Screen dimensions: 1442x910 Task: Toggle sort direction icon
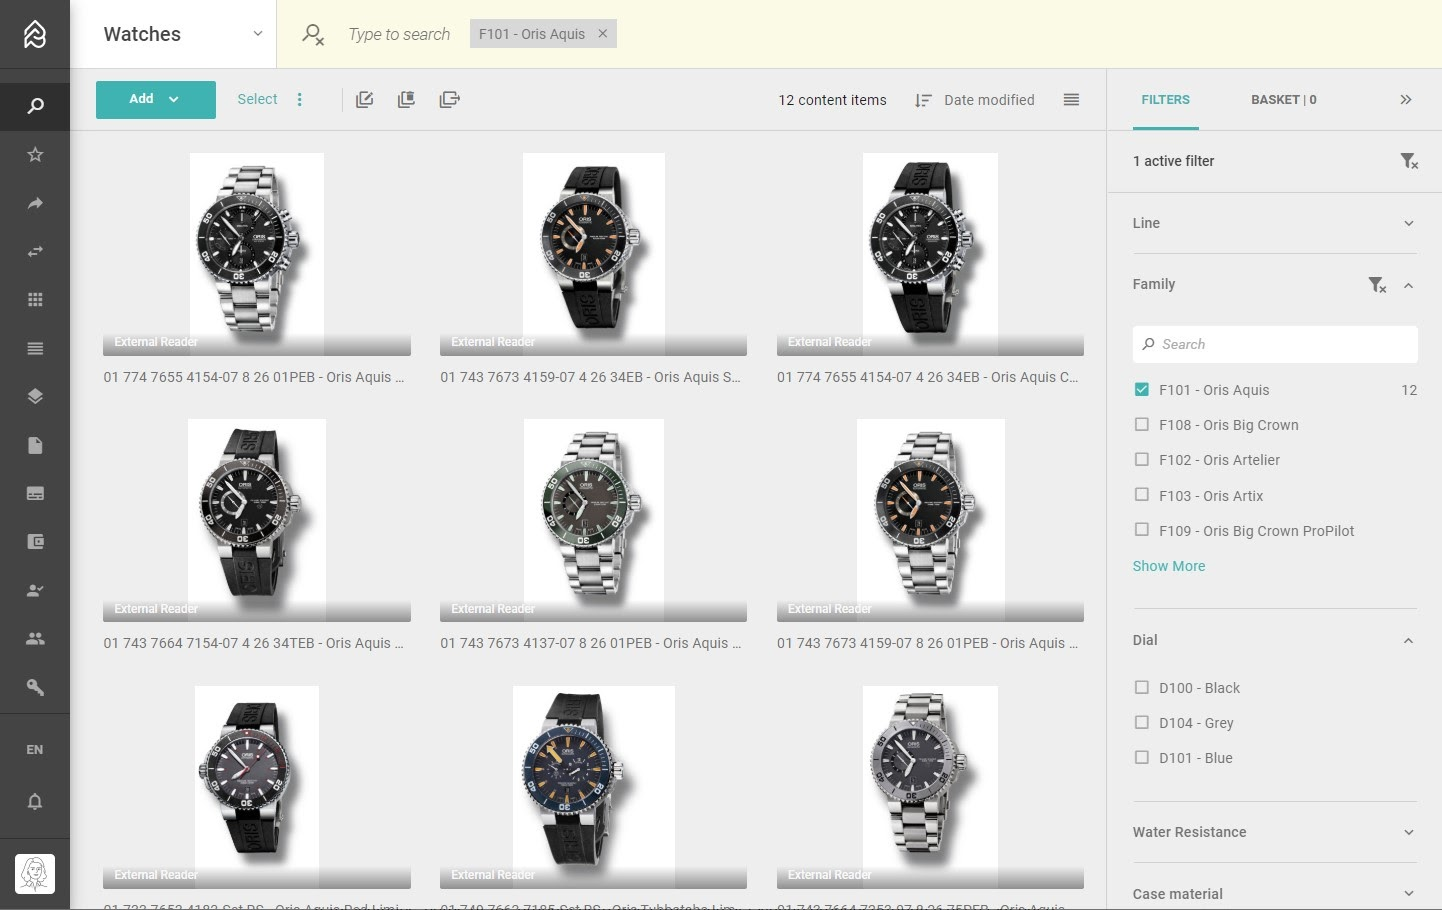click(x=923, y=100)
